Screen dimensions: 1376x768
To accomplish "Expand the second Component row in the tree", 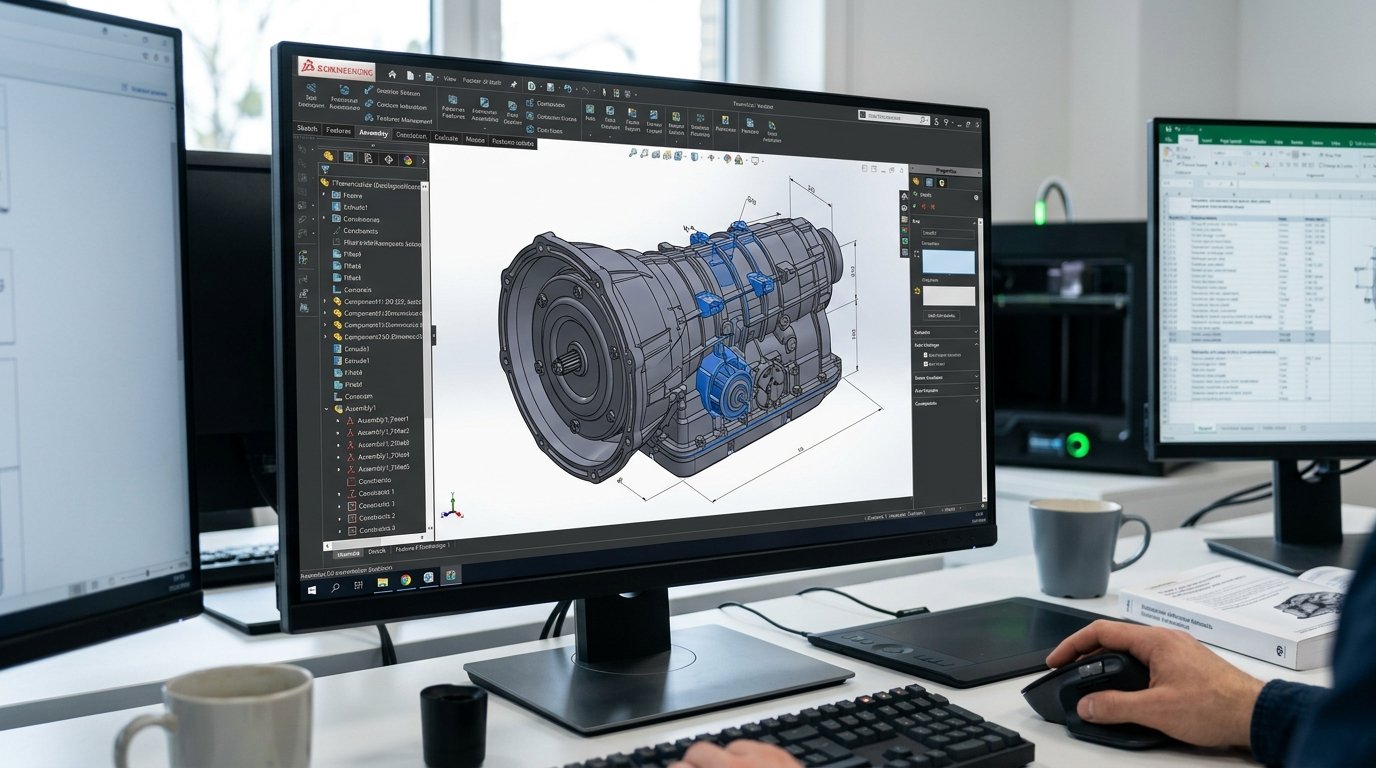I will 325,313.
